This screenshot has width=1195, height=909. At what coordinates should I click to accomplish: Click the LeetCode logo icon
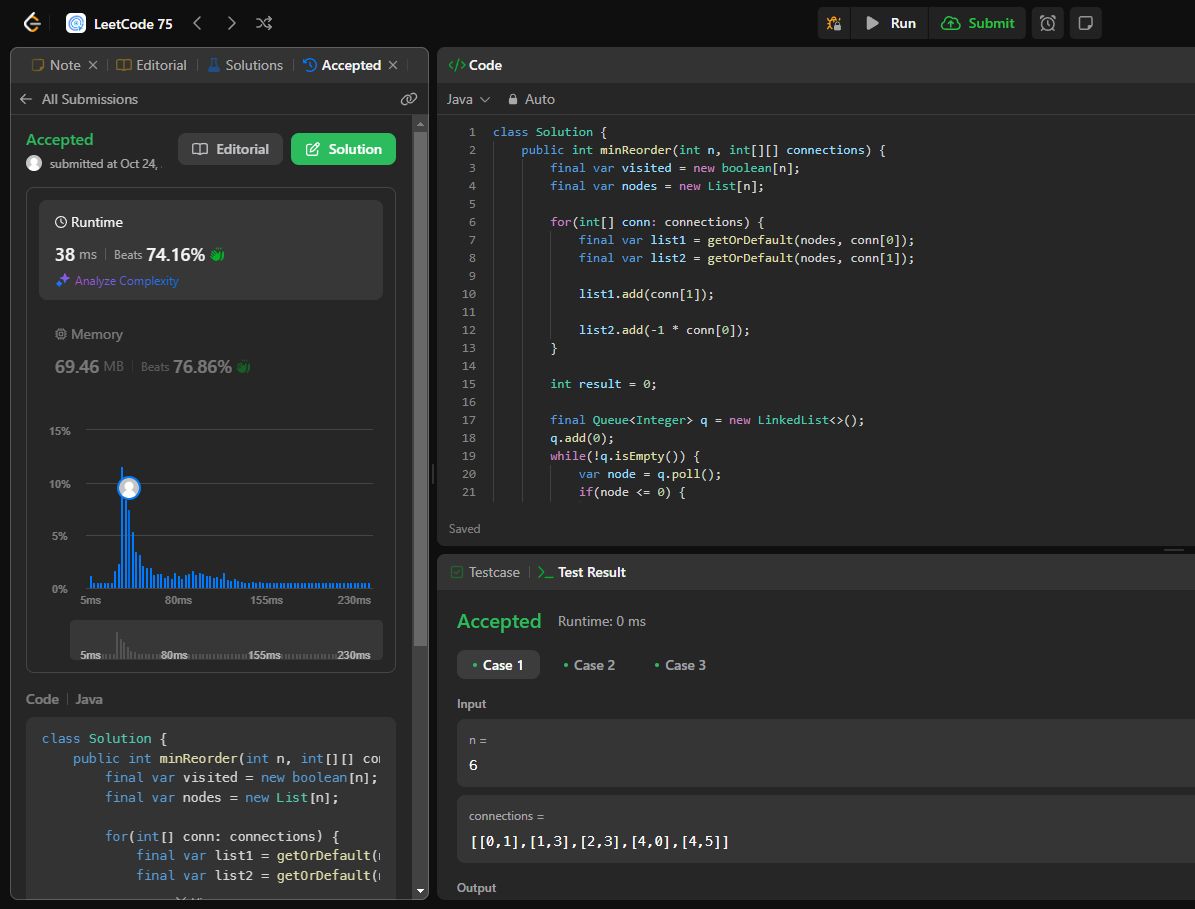[x=31, y=23]
